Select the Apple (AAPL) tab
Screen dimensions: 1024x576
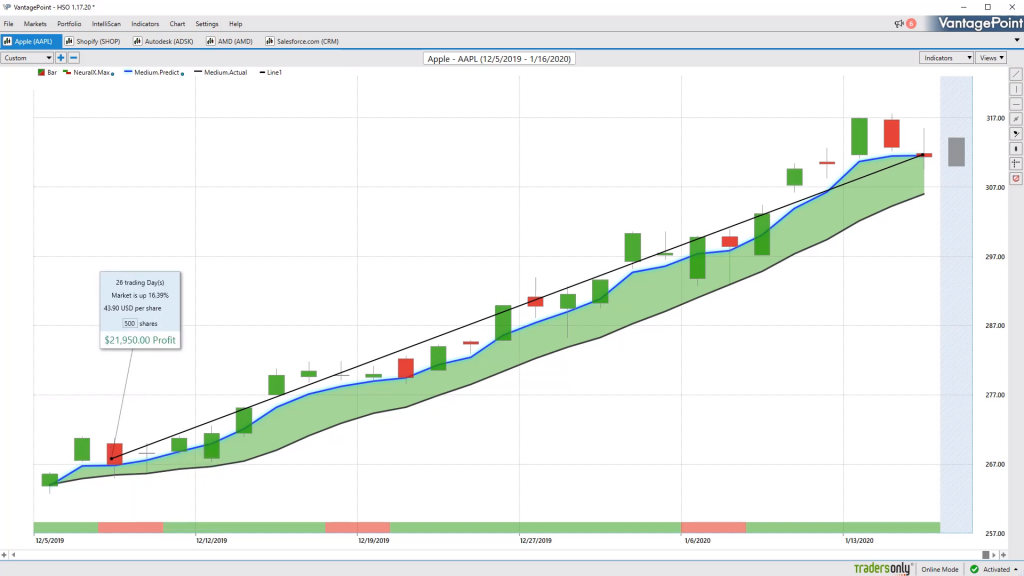[x=31, y=41]
